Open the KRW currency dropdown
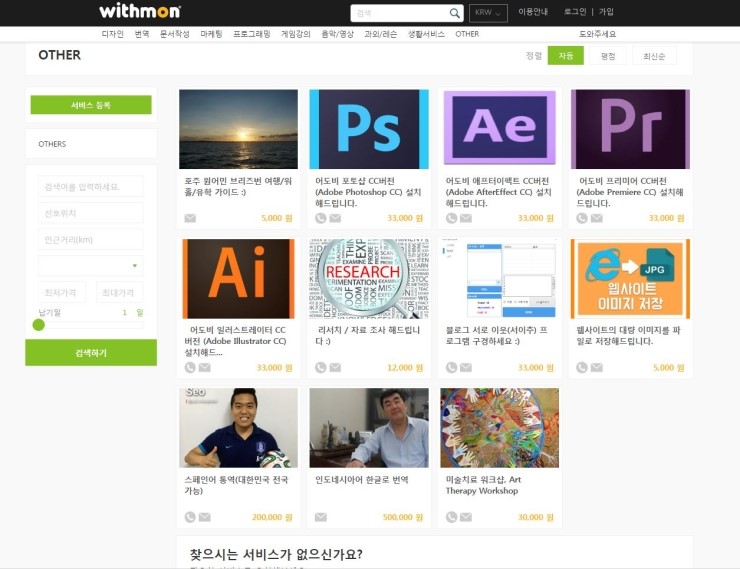 coord(488,13)
